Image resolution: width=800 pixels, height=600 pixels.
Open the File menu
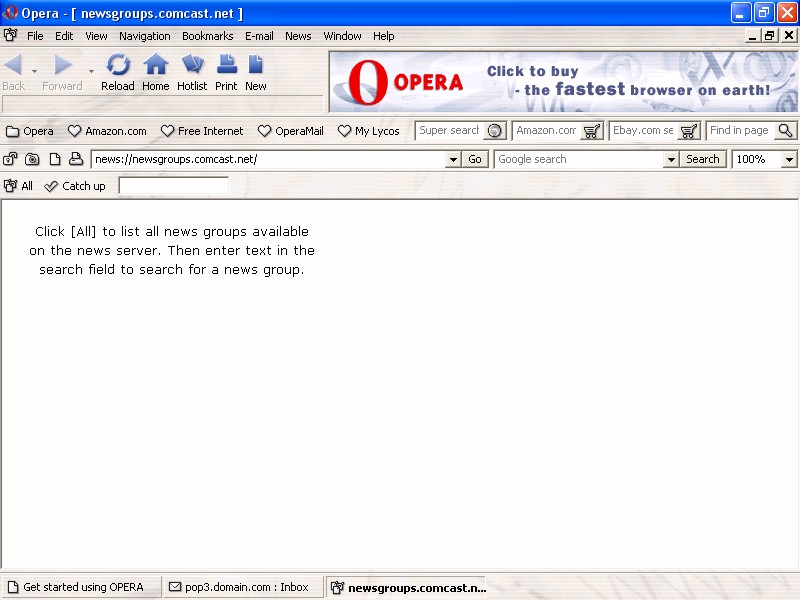tap(35, 36)
